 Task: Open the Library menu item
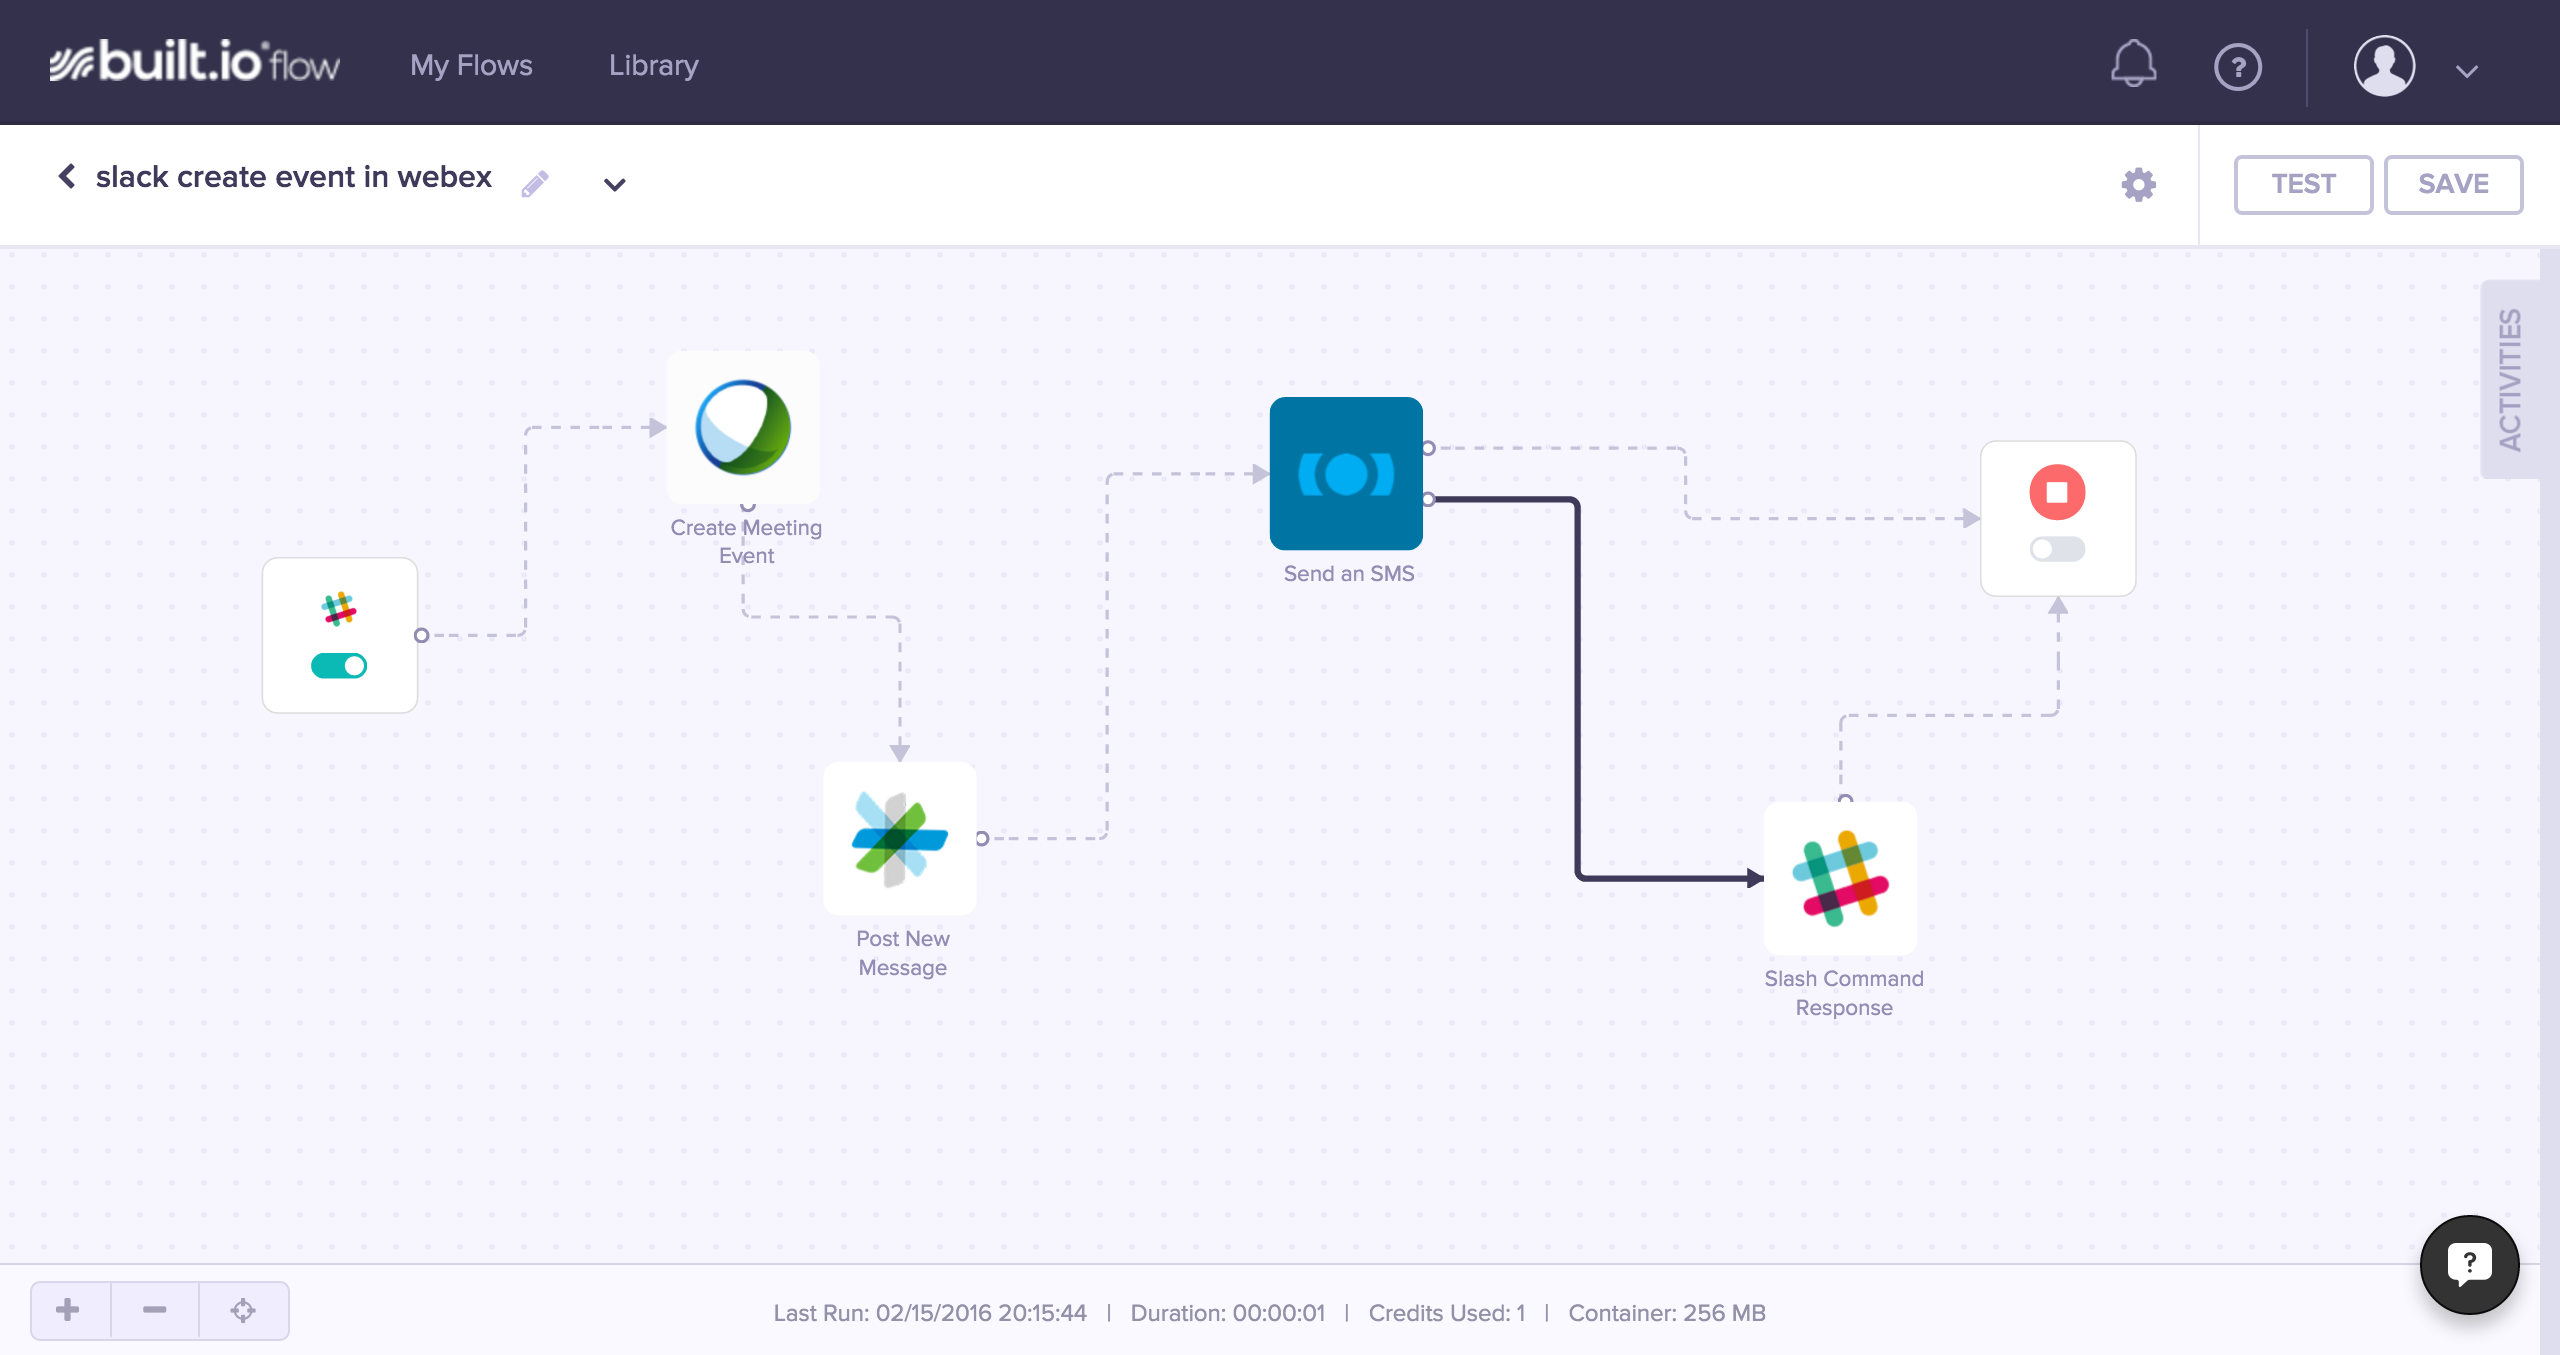pos(653,65)
